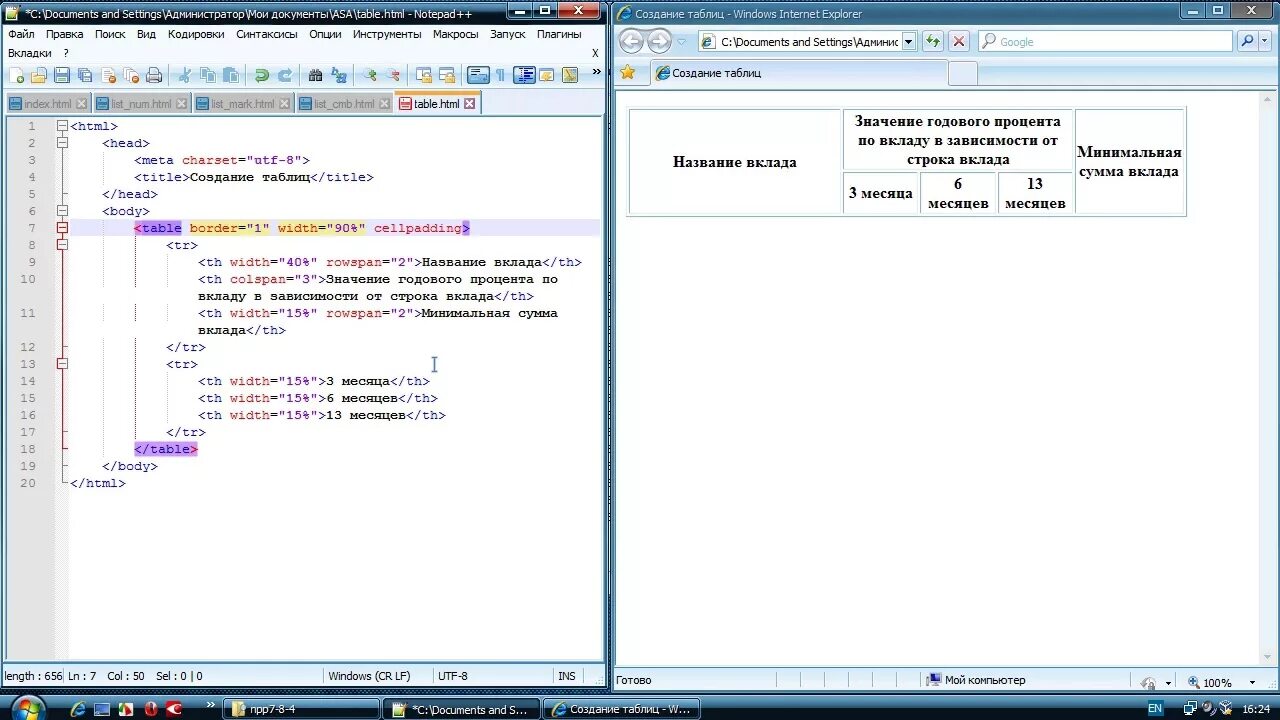
Task: Toggle show all characters pilcrow button
Action: pos(501,75)
